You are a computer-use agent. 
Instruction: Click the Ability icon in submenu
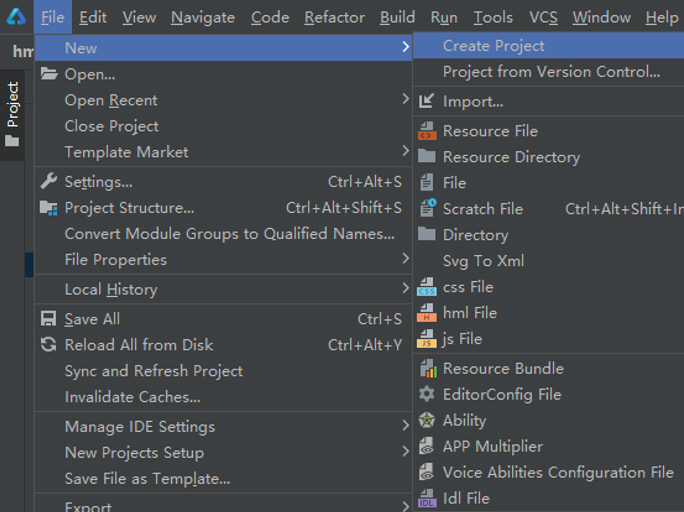pyautogui.click(x=427, y=421)
